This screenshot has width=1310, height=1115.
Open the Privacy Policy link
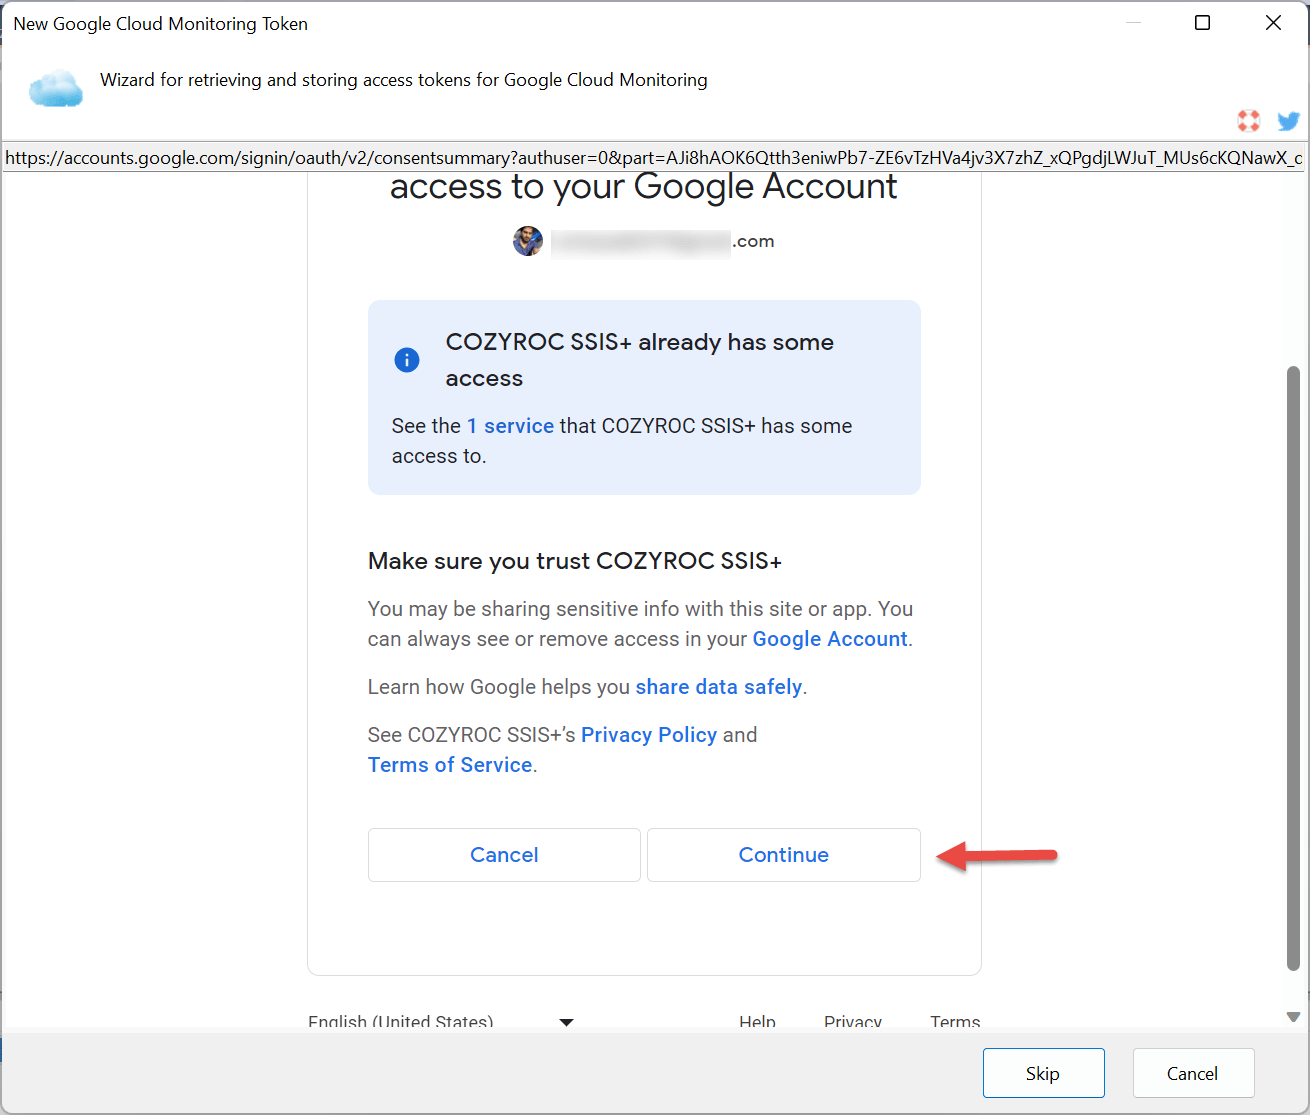click(x=649, y=735)
